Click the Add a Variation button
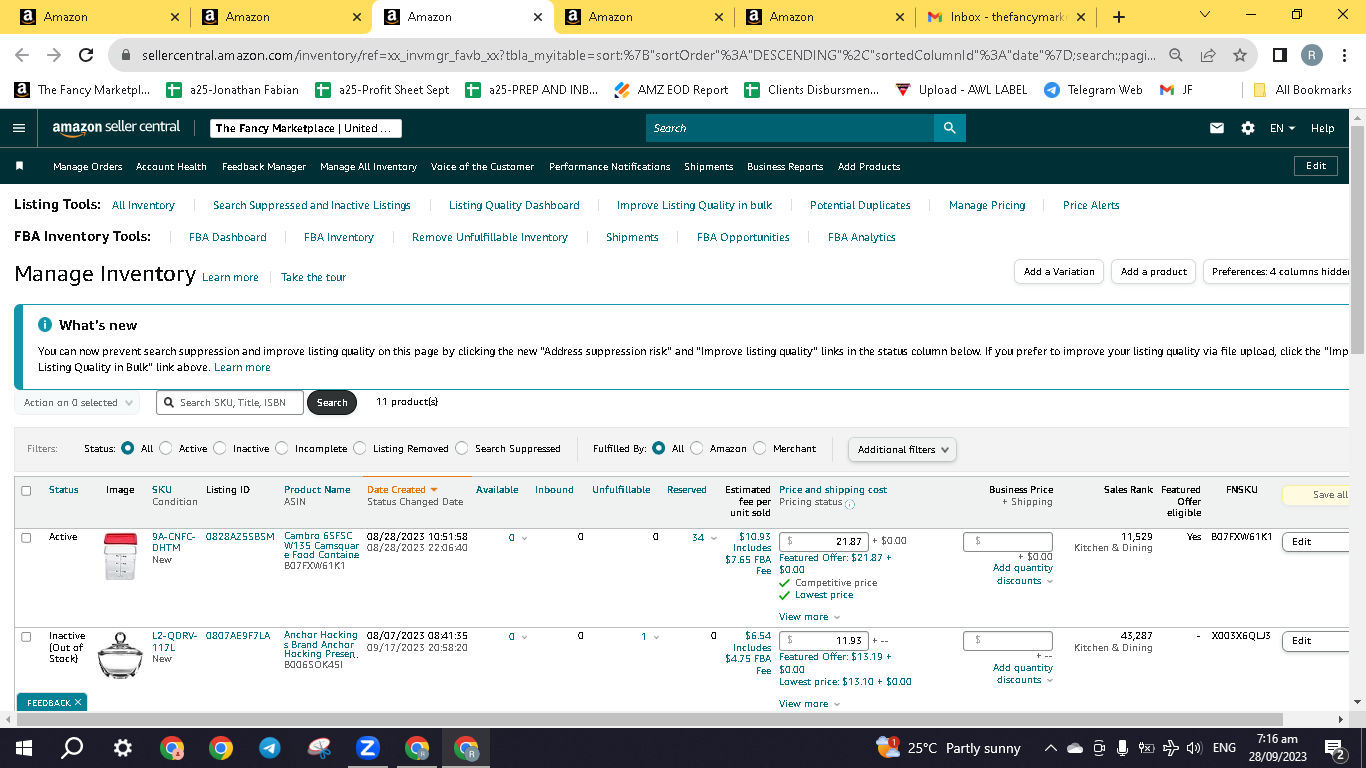Viewport: 1366px width, 768px height. pos(1059,272)
